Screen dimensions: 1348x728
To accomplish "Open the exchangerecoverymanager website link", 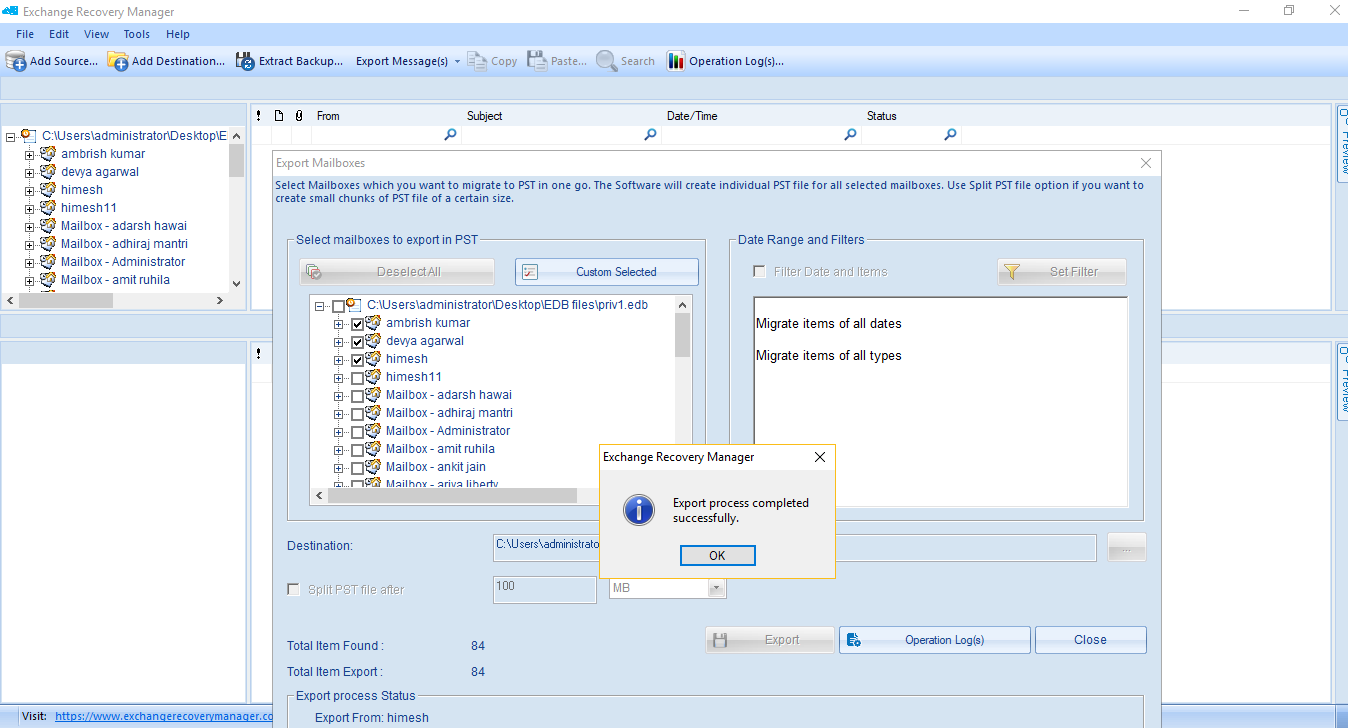I will pyautogui.click(x=164, y=716).
